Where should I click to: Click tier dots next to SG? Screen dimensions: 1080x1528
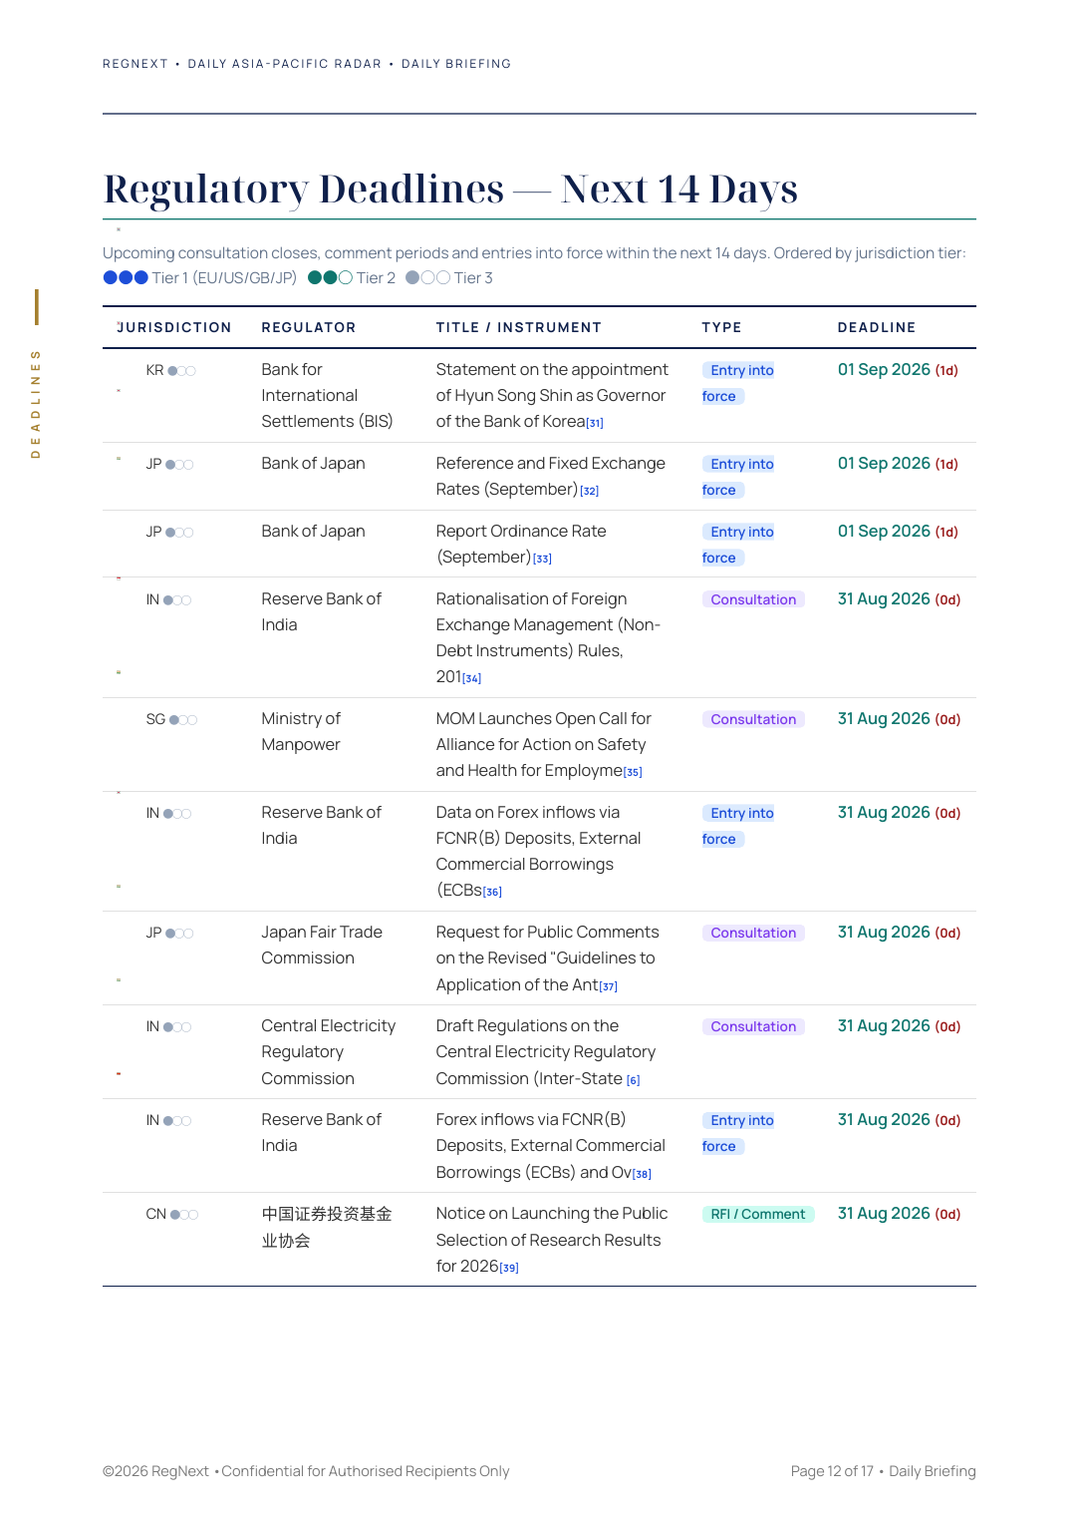(x=183, y=720)
